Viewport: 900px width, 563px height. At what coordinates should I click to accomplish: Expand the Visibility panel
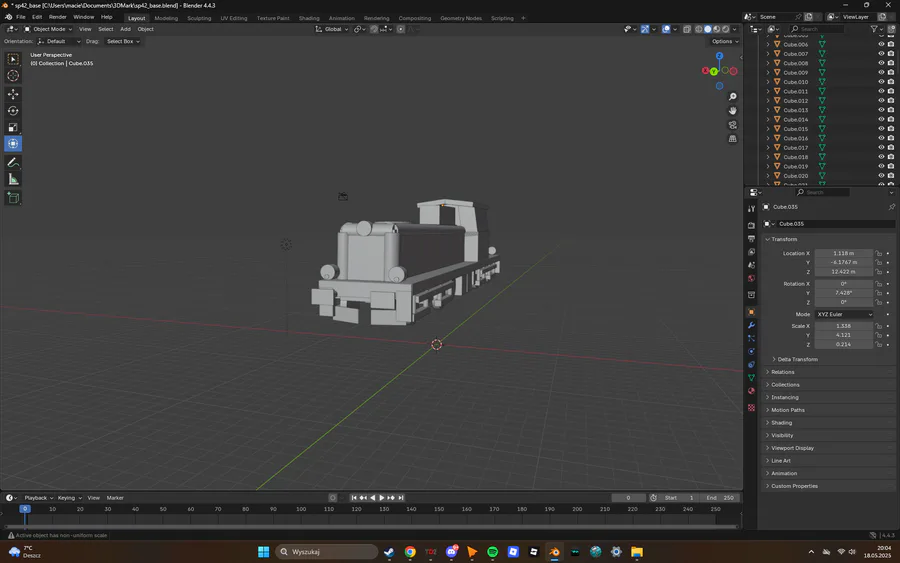click(782, 435)
